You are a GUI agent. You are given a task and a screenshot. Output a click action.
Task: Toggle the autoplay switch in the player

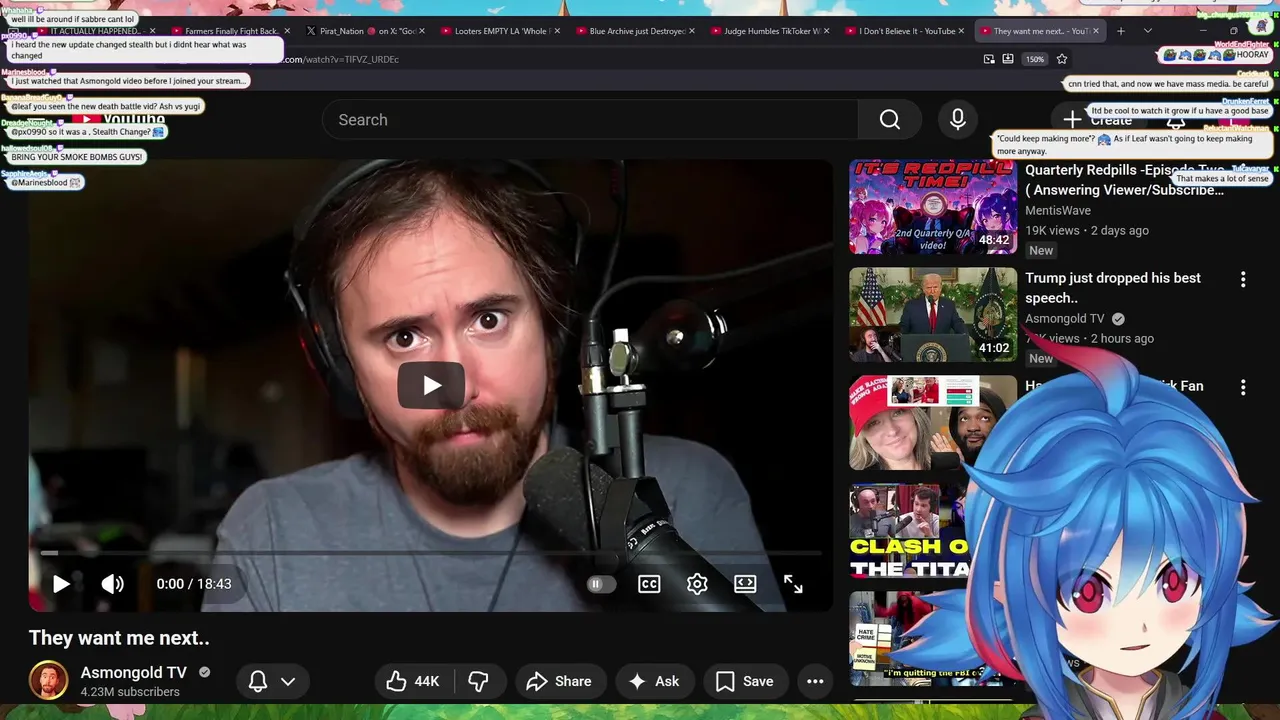coord(601,584)
